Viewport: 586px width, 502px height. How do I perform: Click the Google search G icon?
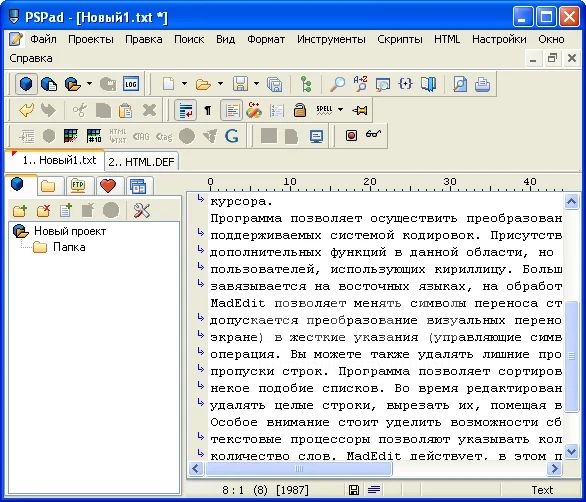click(232, 136)
